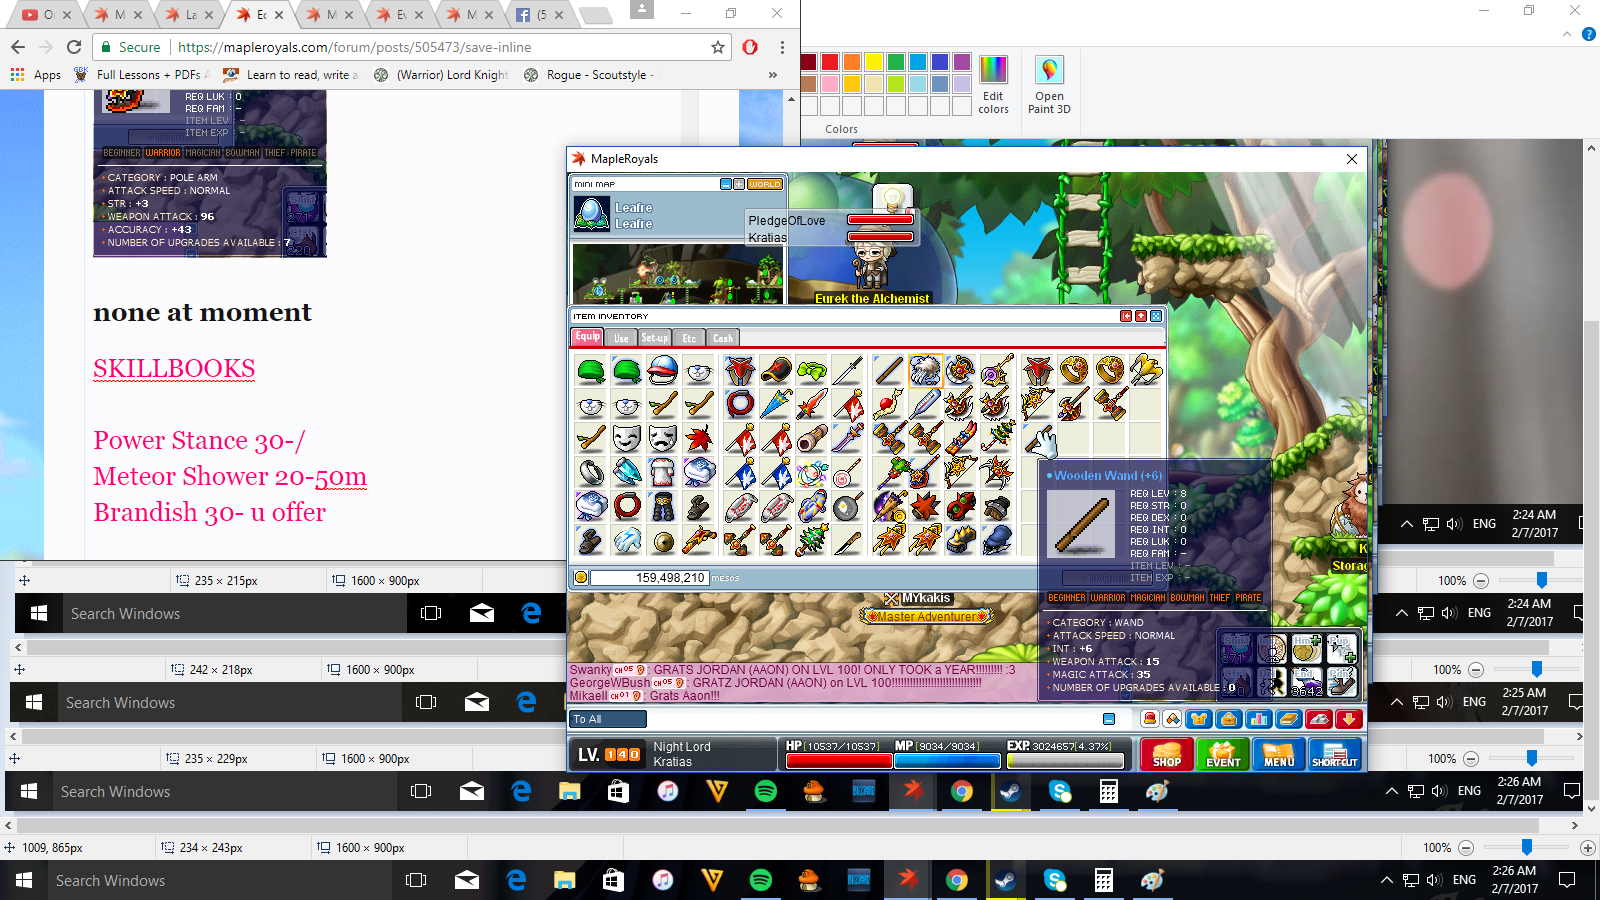Screen dimensions: 1600x900
Task: Select the crying white mask item
Action: 662,438
